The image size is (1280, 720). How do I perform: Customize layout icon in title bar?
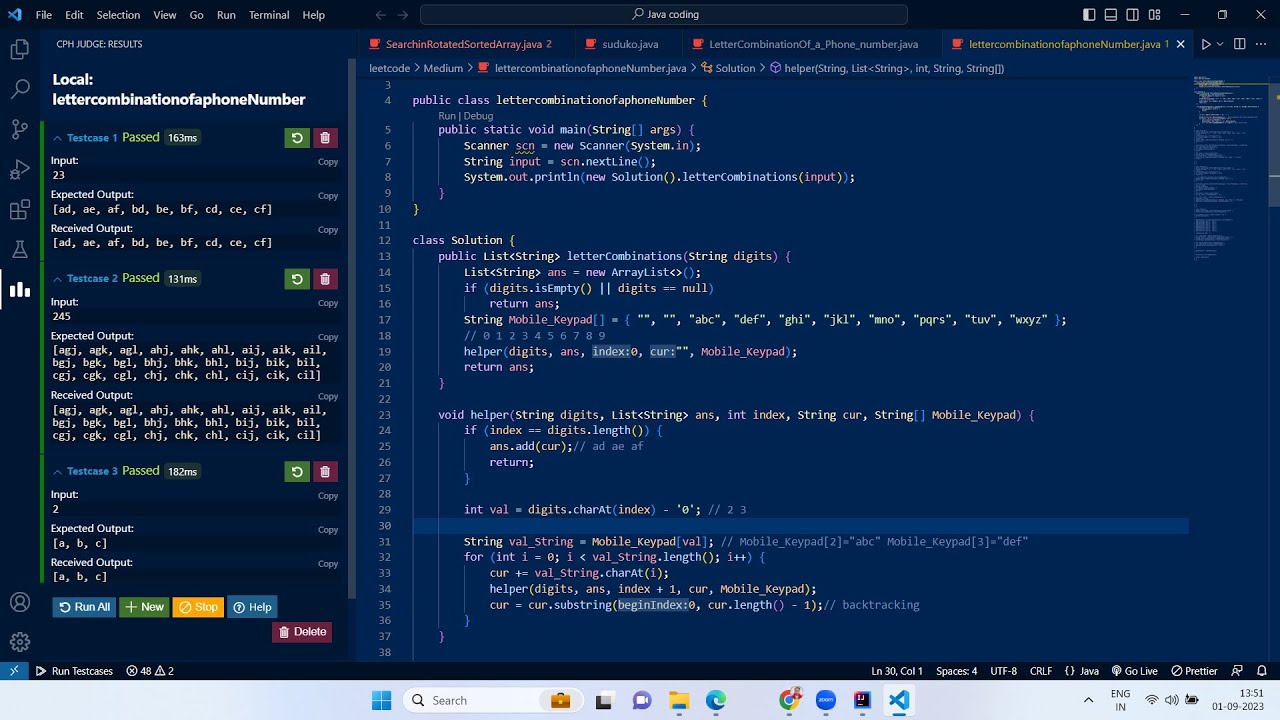[1155, 15]
